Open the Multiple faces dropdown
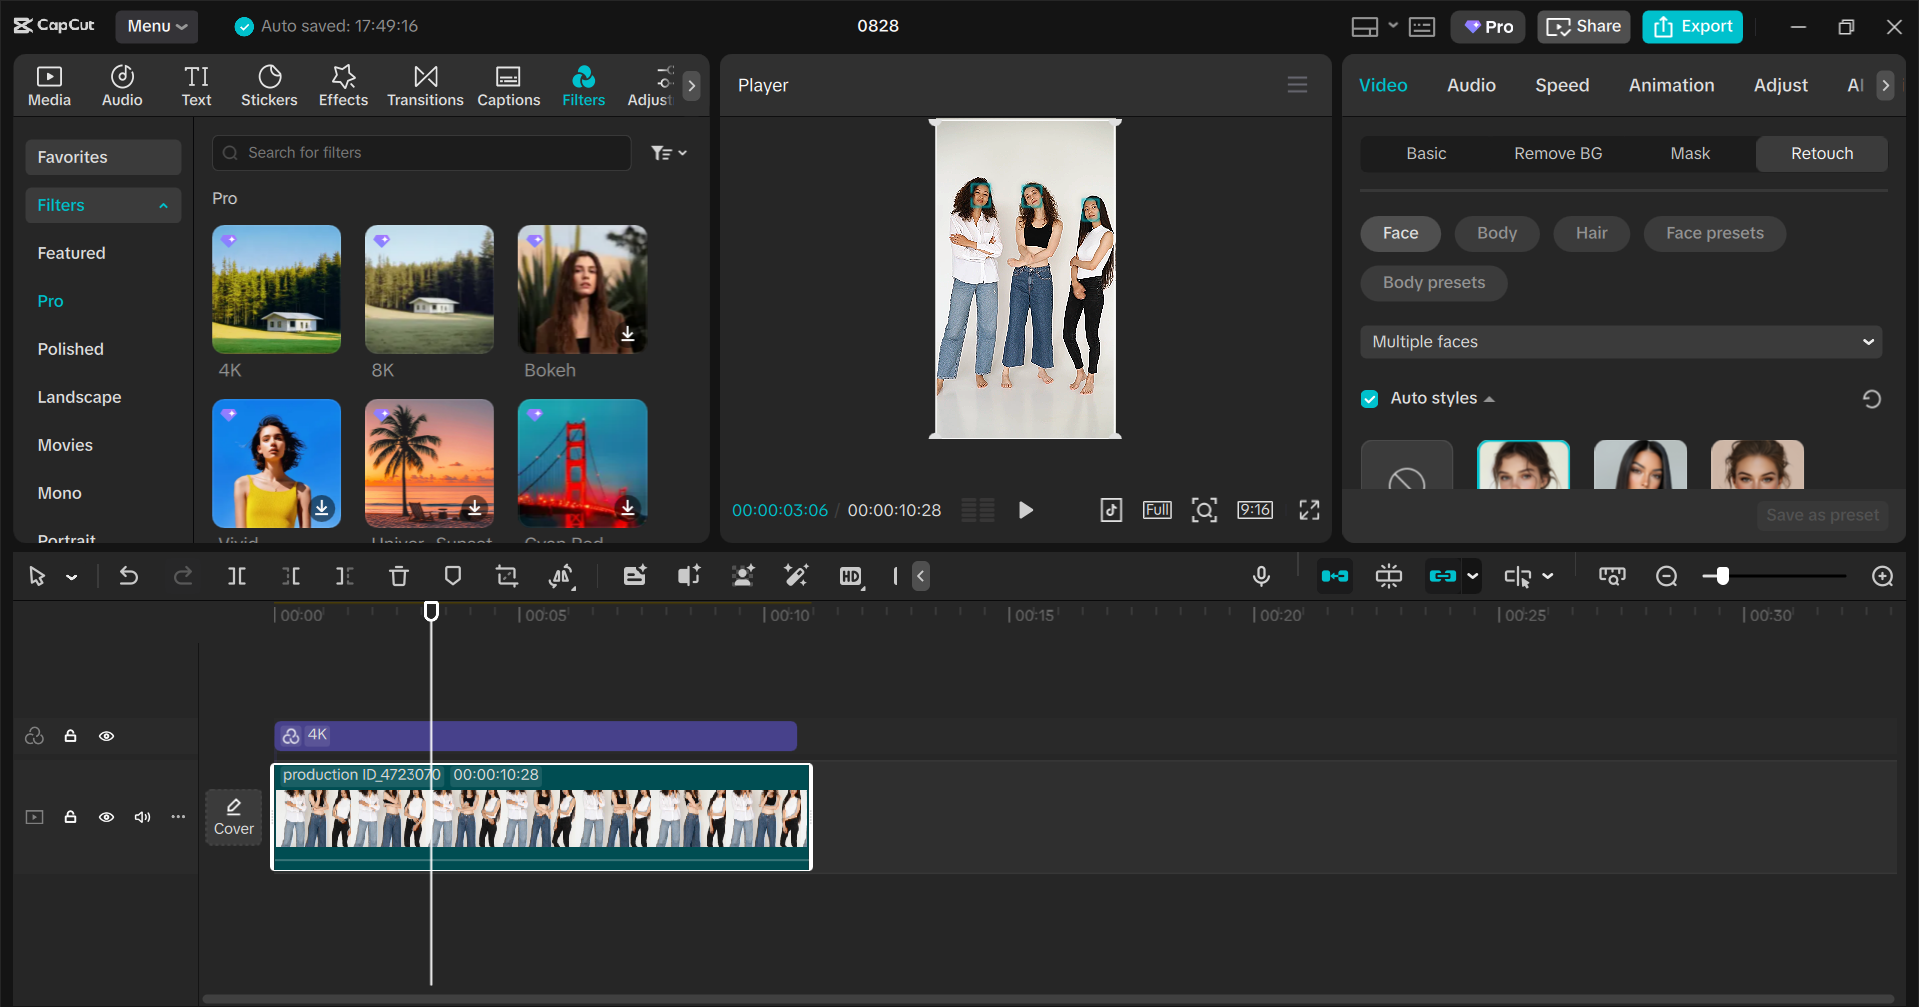Screen dimensions: 1919x1007 pos(1620,342)
